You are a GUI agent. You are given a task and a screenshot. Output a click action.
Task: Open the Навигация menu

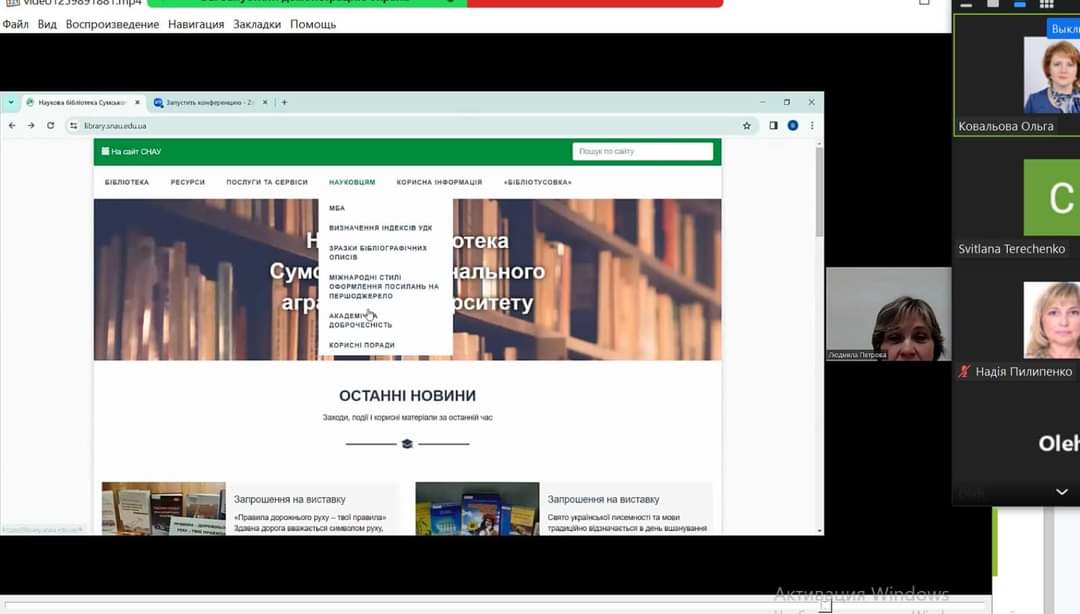[x=196, y=24]
